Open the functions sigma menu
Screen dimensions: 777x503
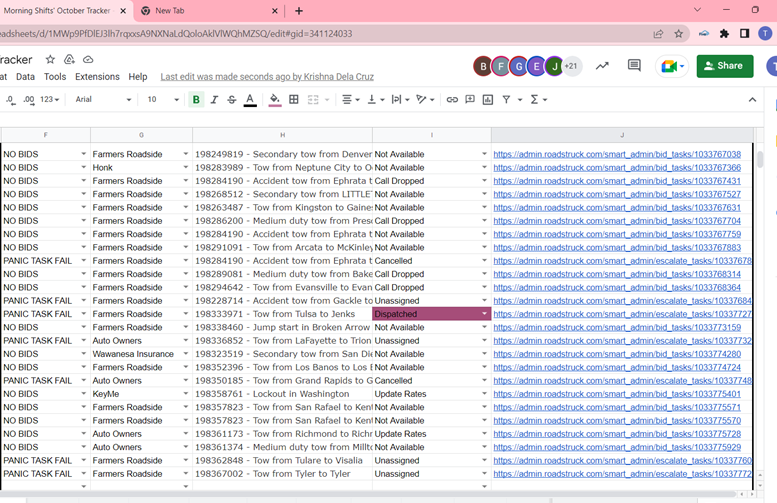[538, 100]
